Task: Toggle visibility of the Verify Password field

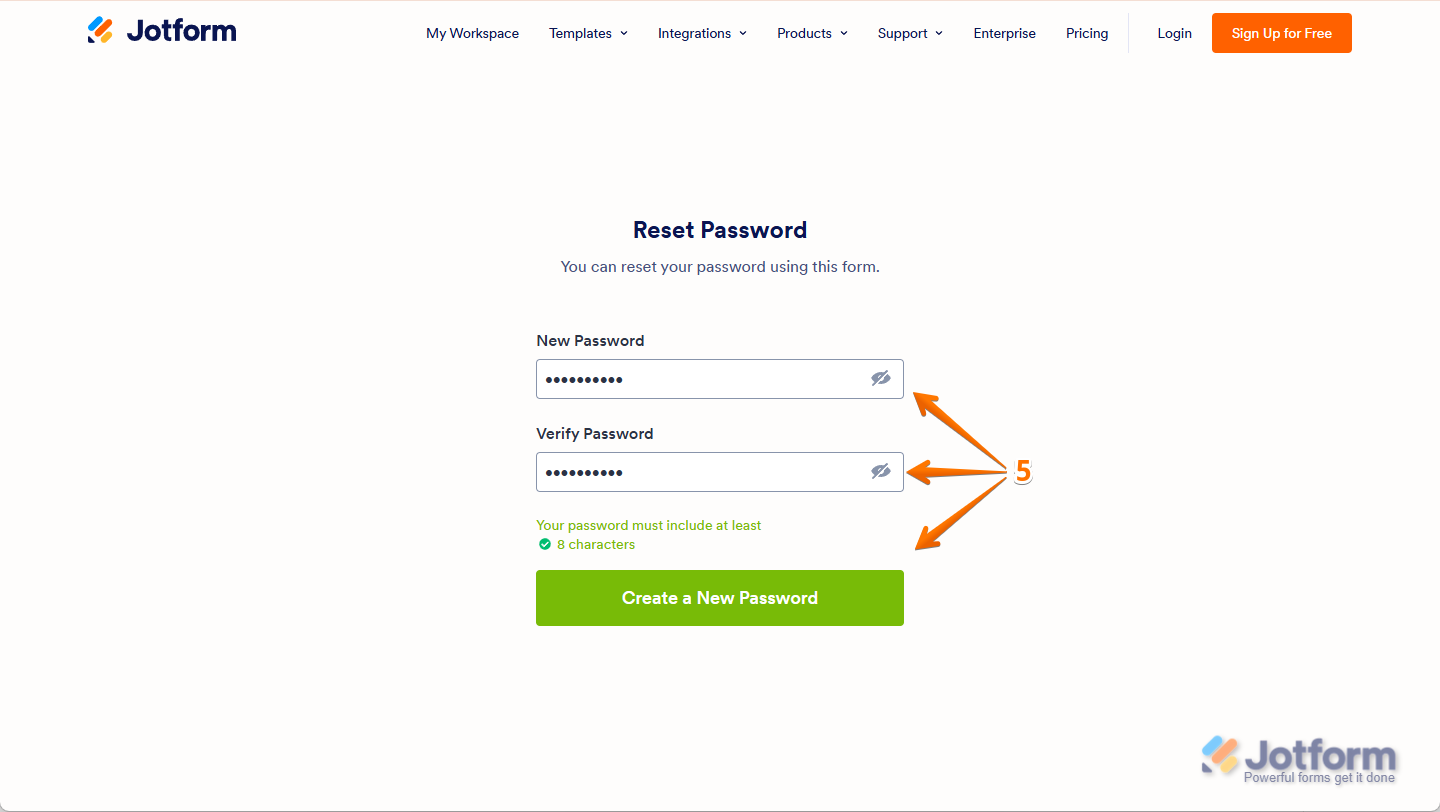Action: click(880, 472)
